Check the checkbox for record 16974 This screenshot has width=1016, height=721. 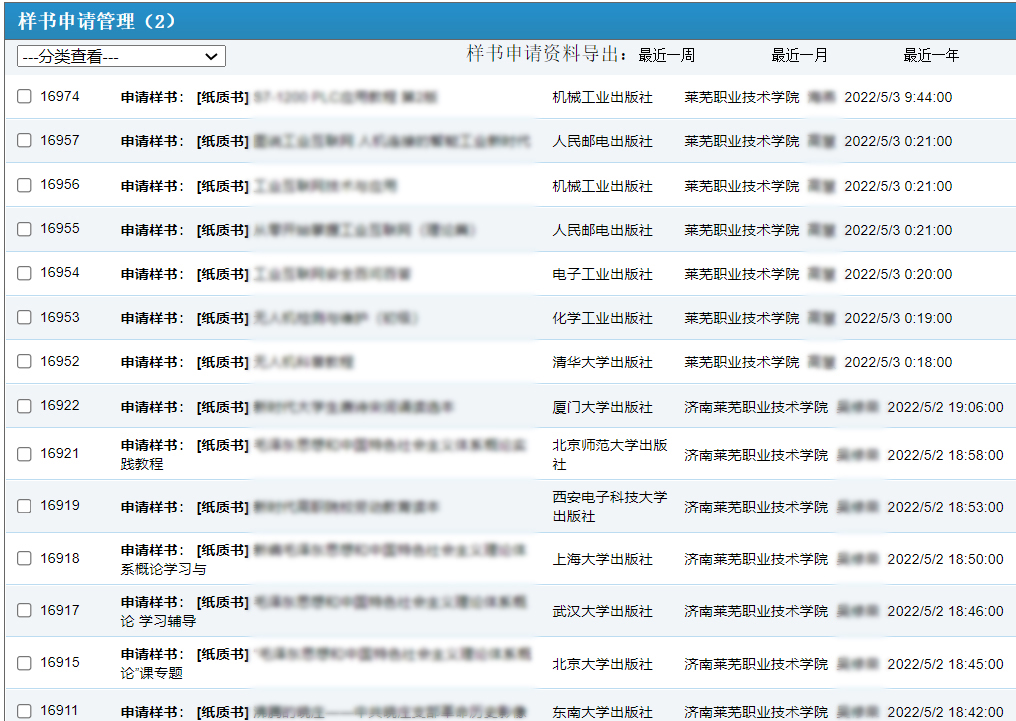24,97
